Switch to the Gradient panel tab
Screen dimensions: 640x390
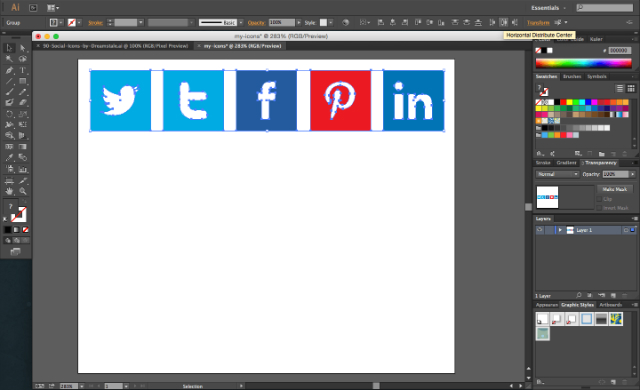coord(566,163)
